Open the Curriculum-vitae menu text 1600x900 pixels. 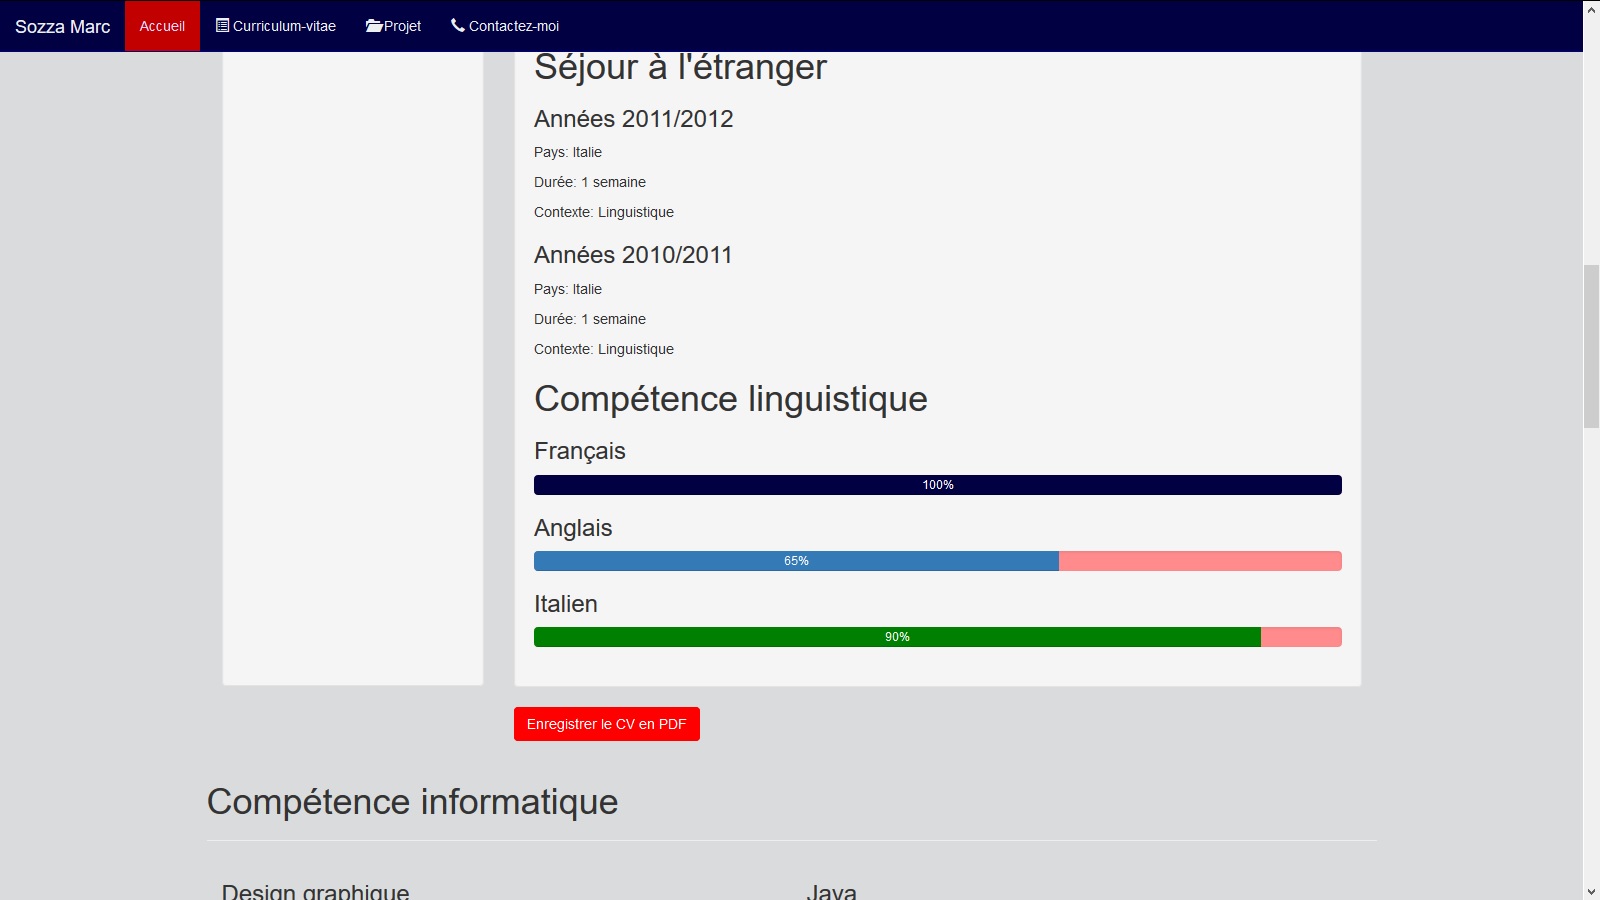pyautogui.click(x=284, y=26)
